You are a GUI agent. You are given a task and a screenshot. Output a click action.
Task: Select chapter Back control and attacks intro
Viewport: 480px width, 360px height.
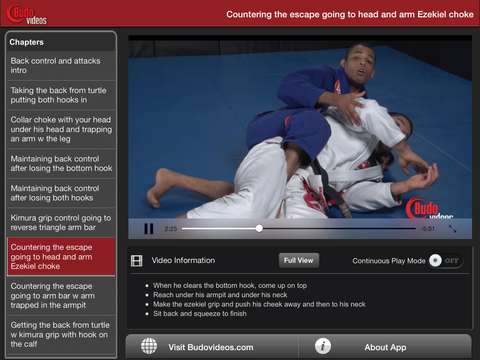(x=61, y=66)
